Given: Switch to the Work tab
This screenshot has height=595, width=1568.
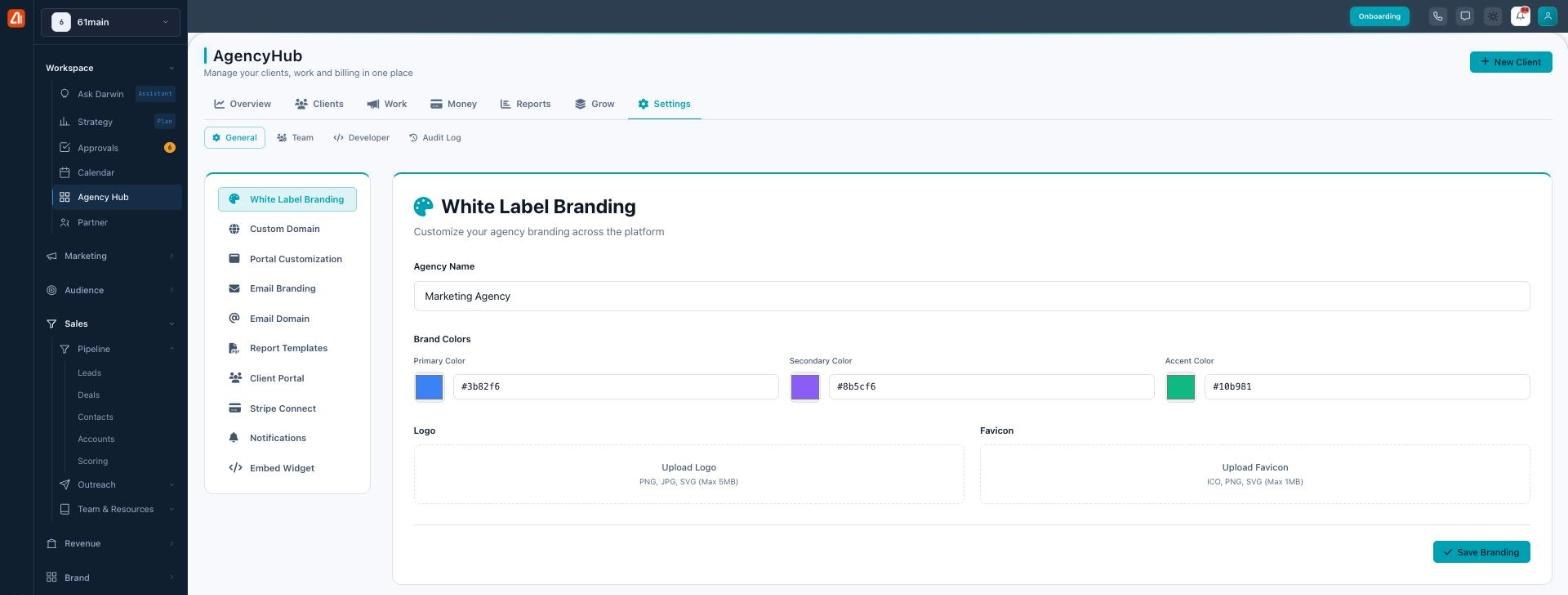Looking at the screenshot, I should [386, 104].
